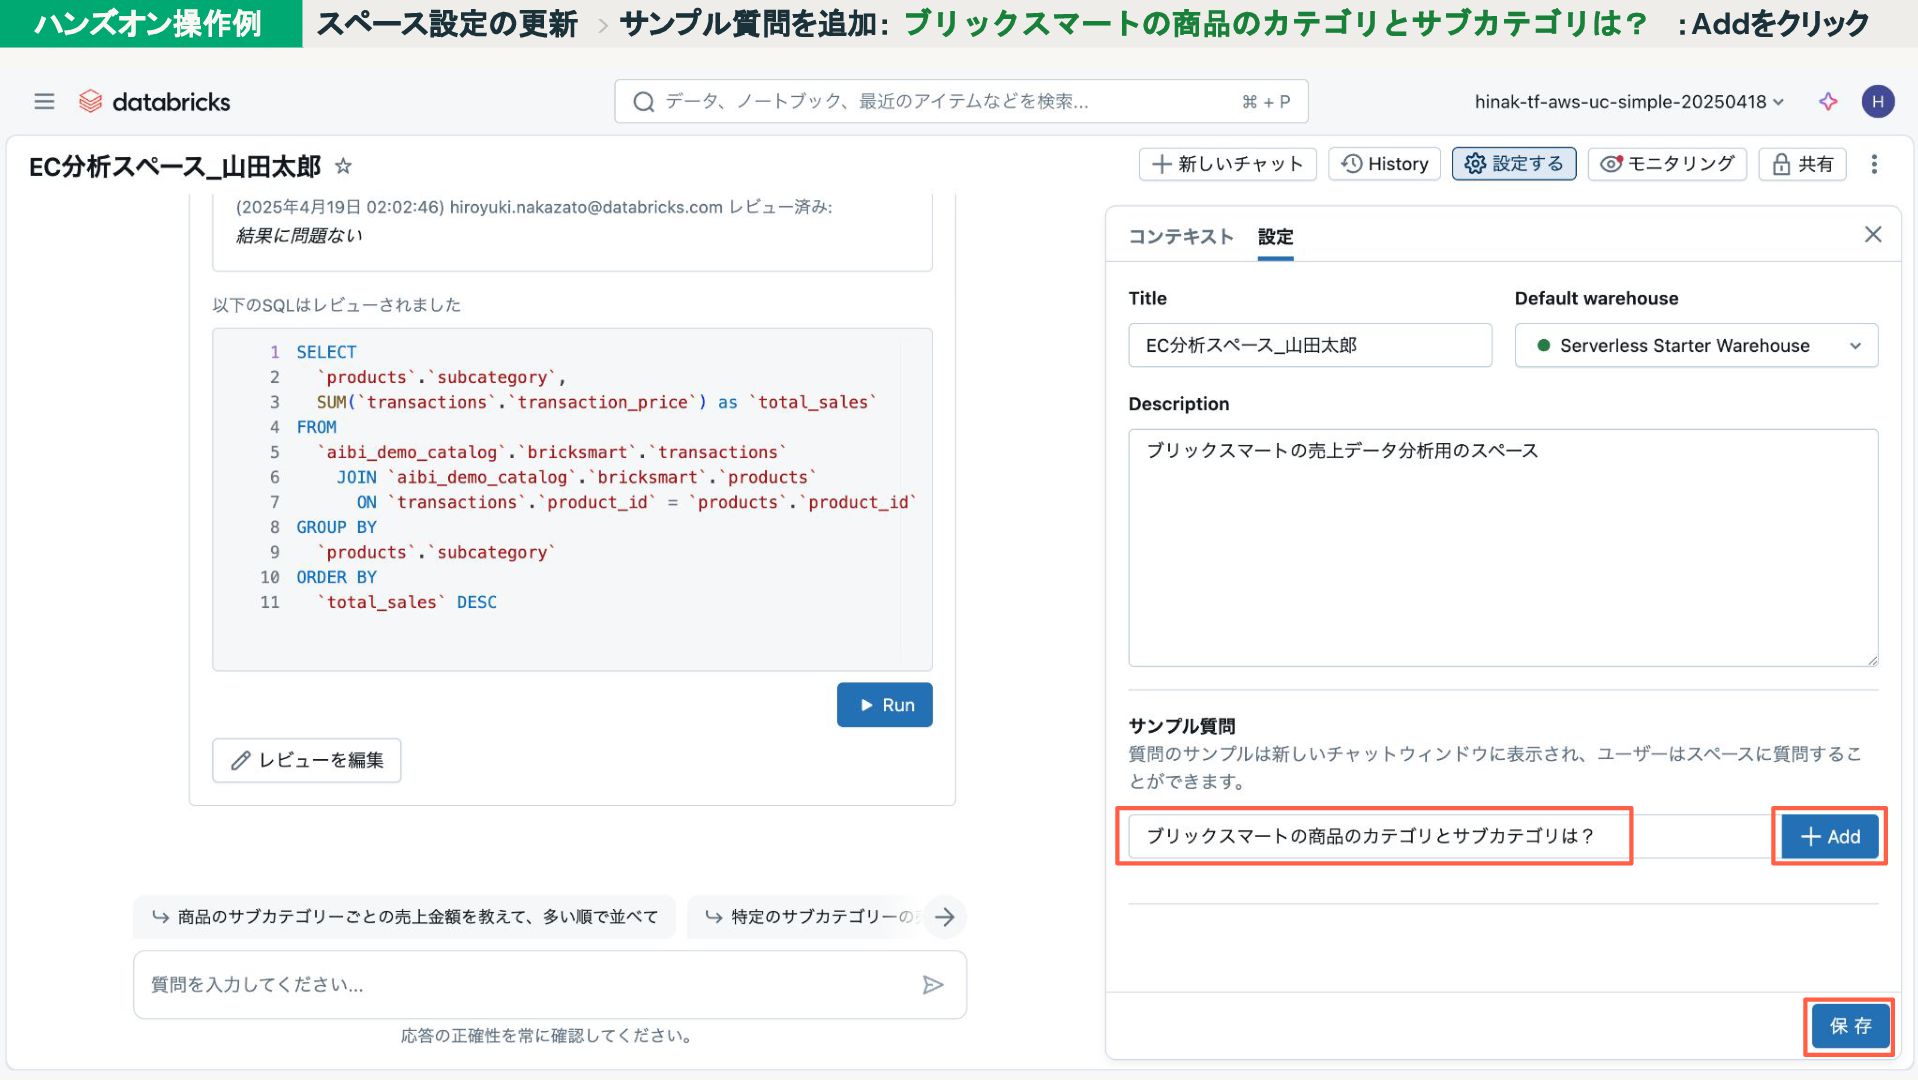This screenshot has height=1080, width=1918.
Task: Expand the Default warehouse dropdown
Action: 1696,345
